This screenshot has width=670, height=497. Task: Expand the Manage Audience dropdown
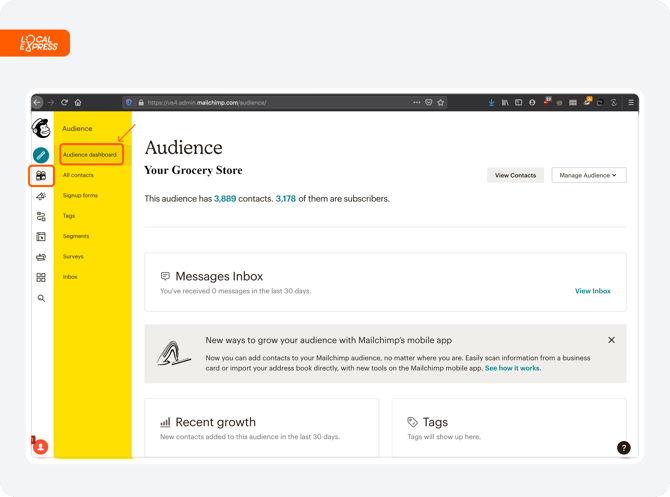(x=589, y=175)
